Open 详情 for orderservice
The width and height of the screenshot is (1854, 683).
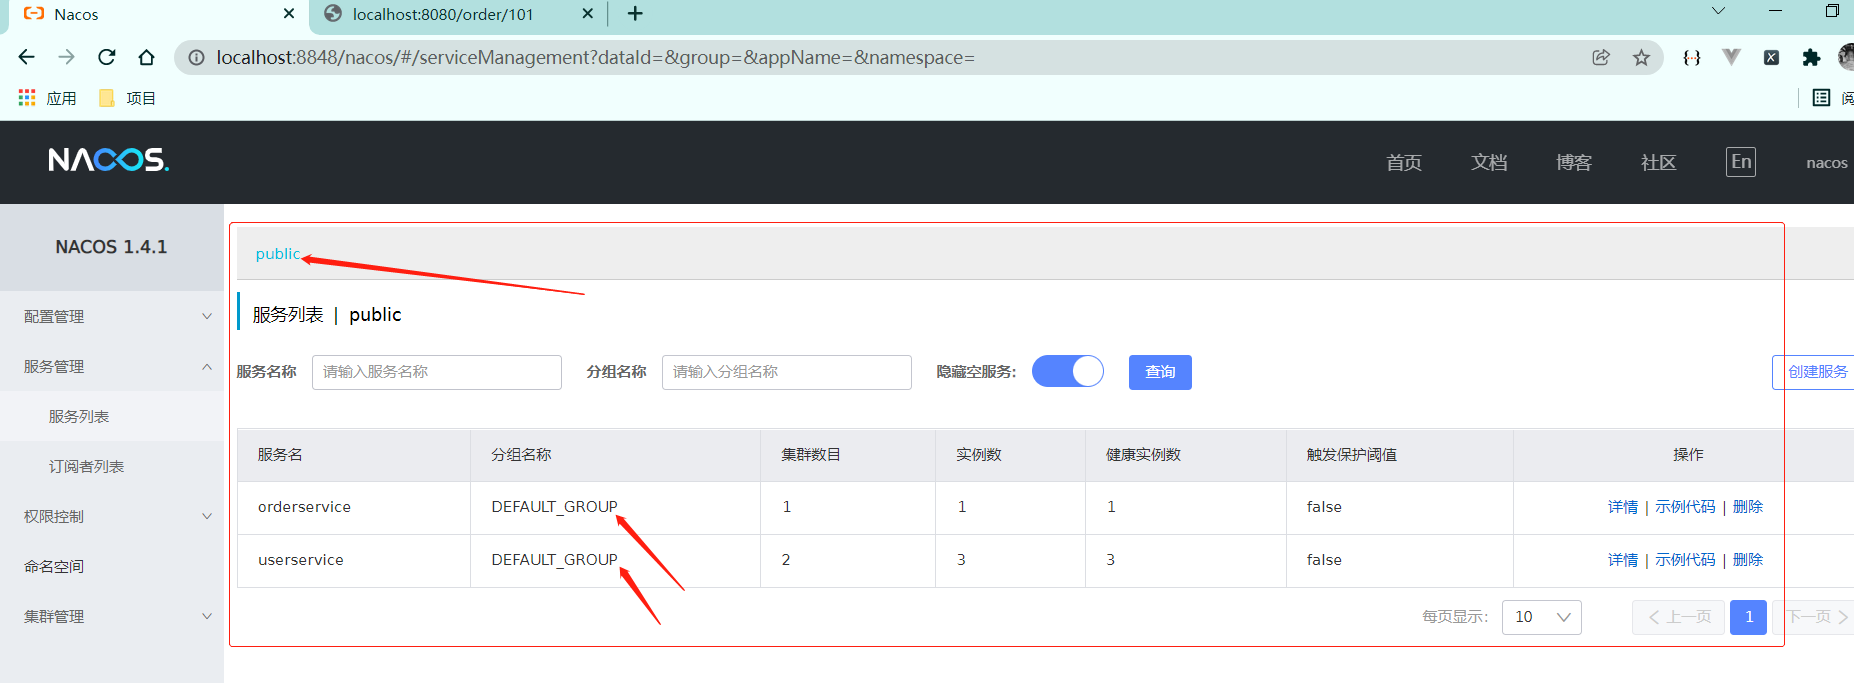coord(1623,507)
